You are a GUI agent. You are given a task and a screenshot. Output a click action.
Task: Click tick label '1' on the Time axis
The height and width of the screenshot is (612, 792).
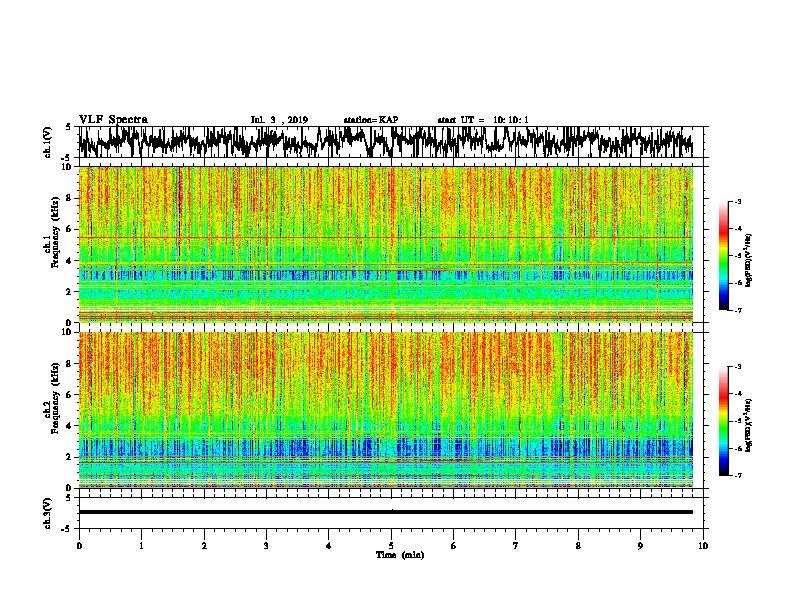(141, 545)
